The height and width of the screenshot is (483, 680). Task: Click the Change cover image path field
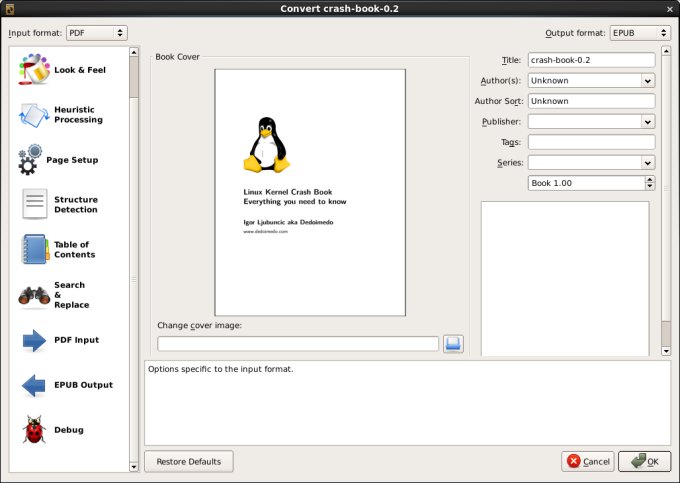[x=298, y=344]
